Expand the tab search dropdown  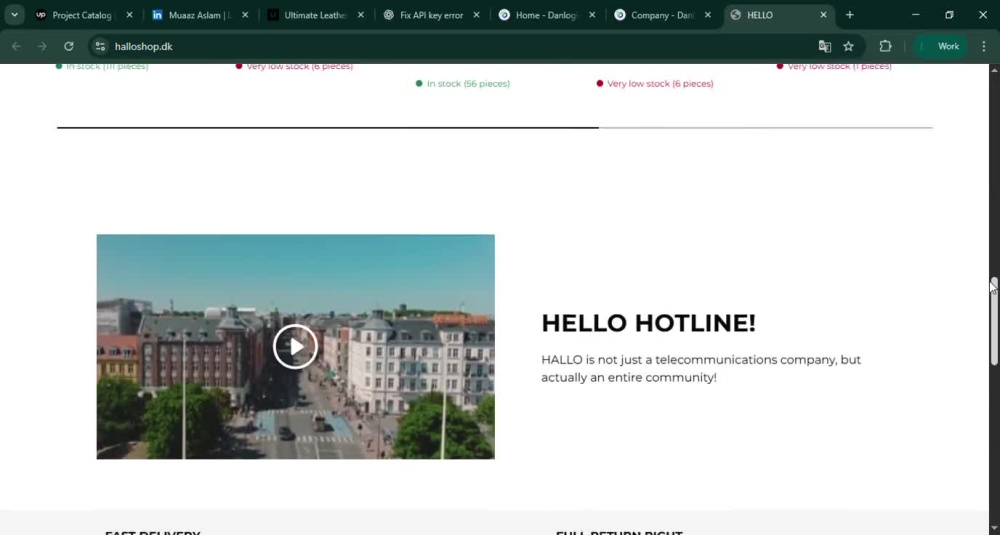(14, 15)
